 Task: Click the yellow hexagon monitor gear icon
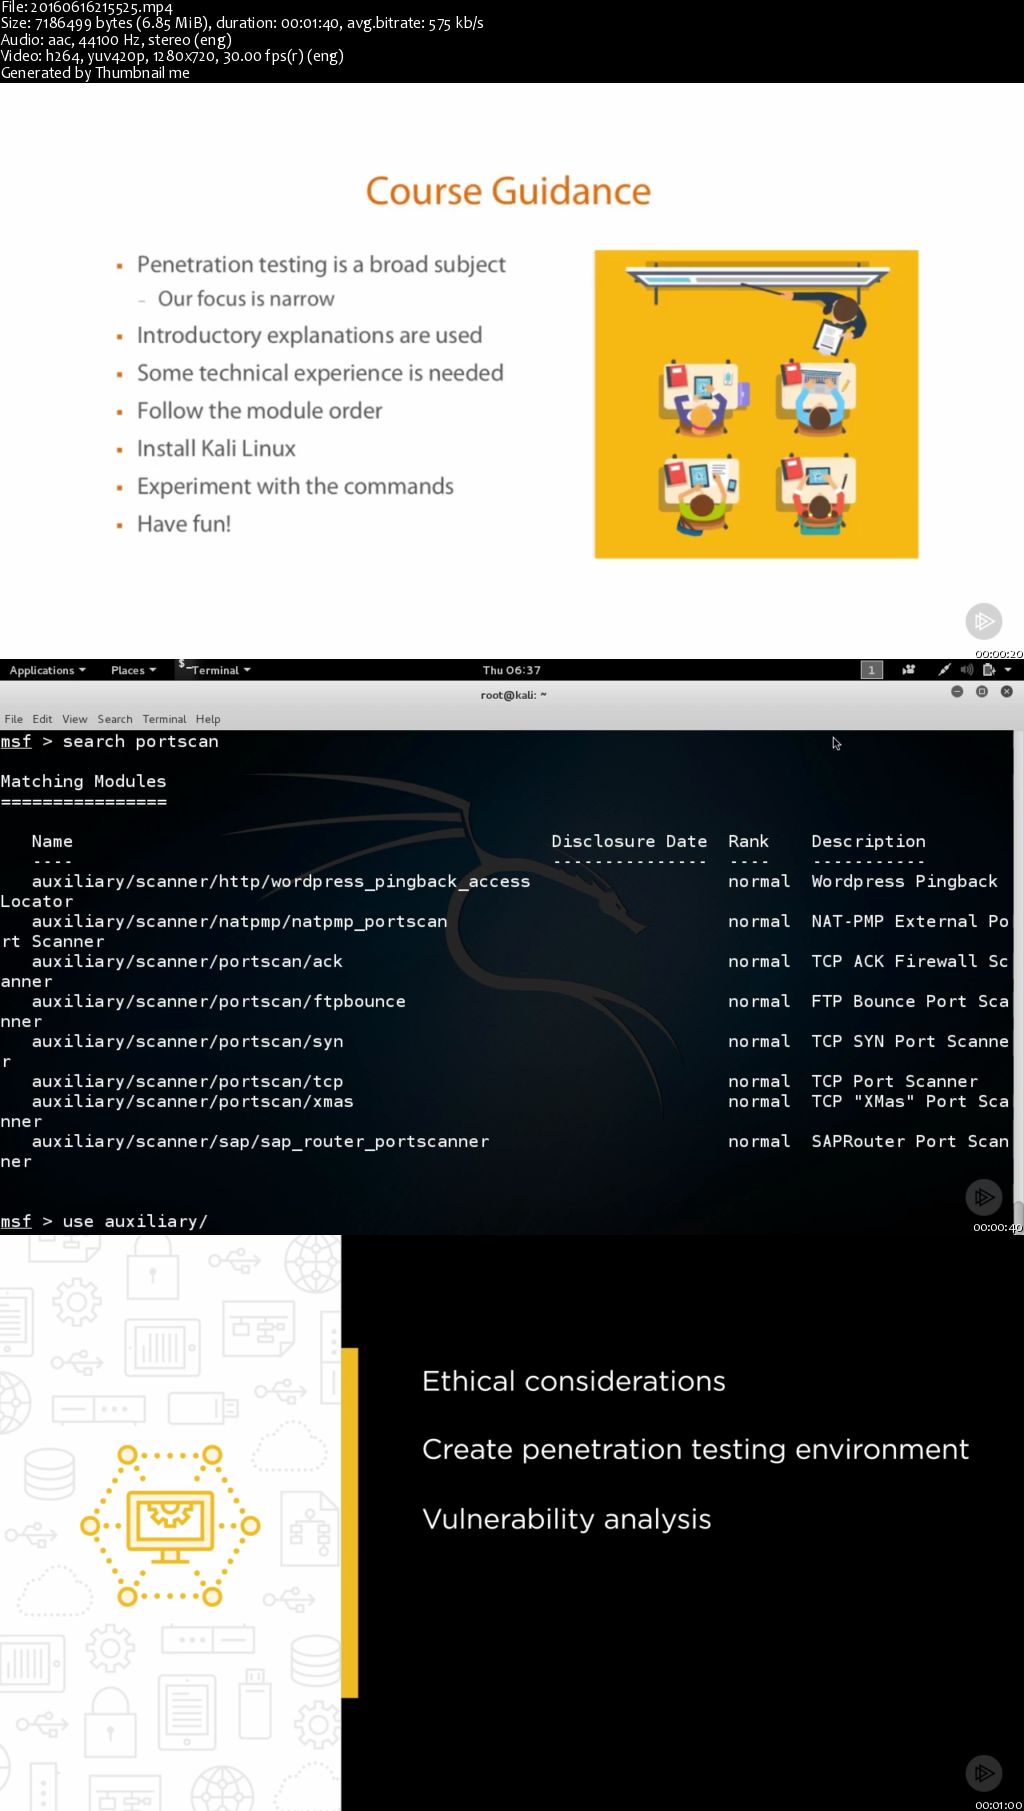coord(170,1526)
